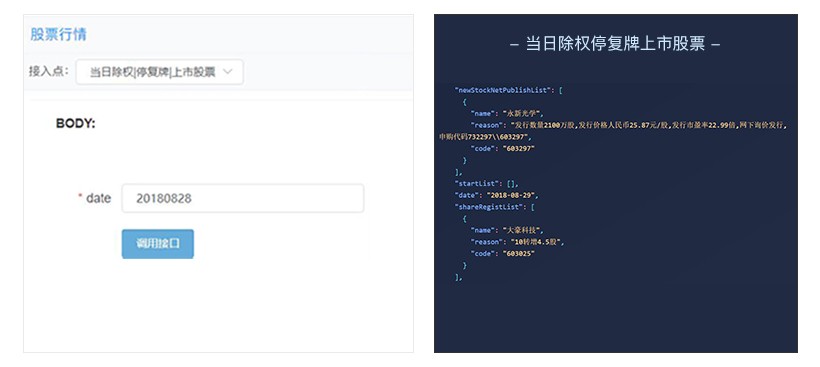Click the 股票行情 title
820x367 pixels.
(x=58, y=35)
